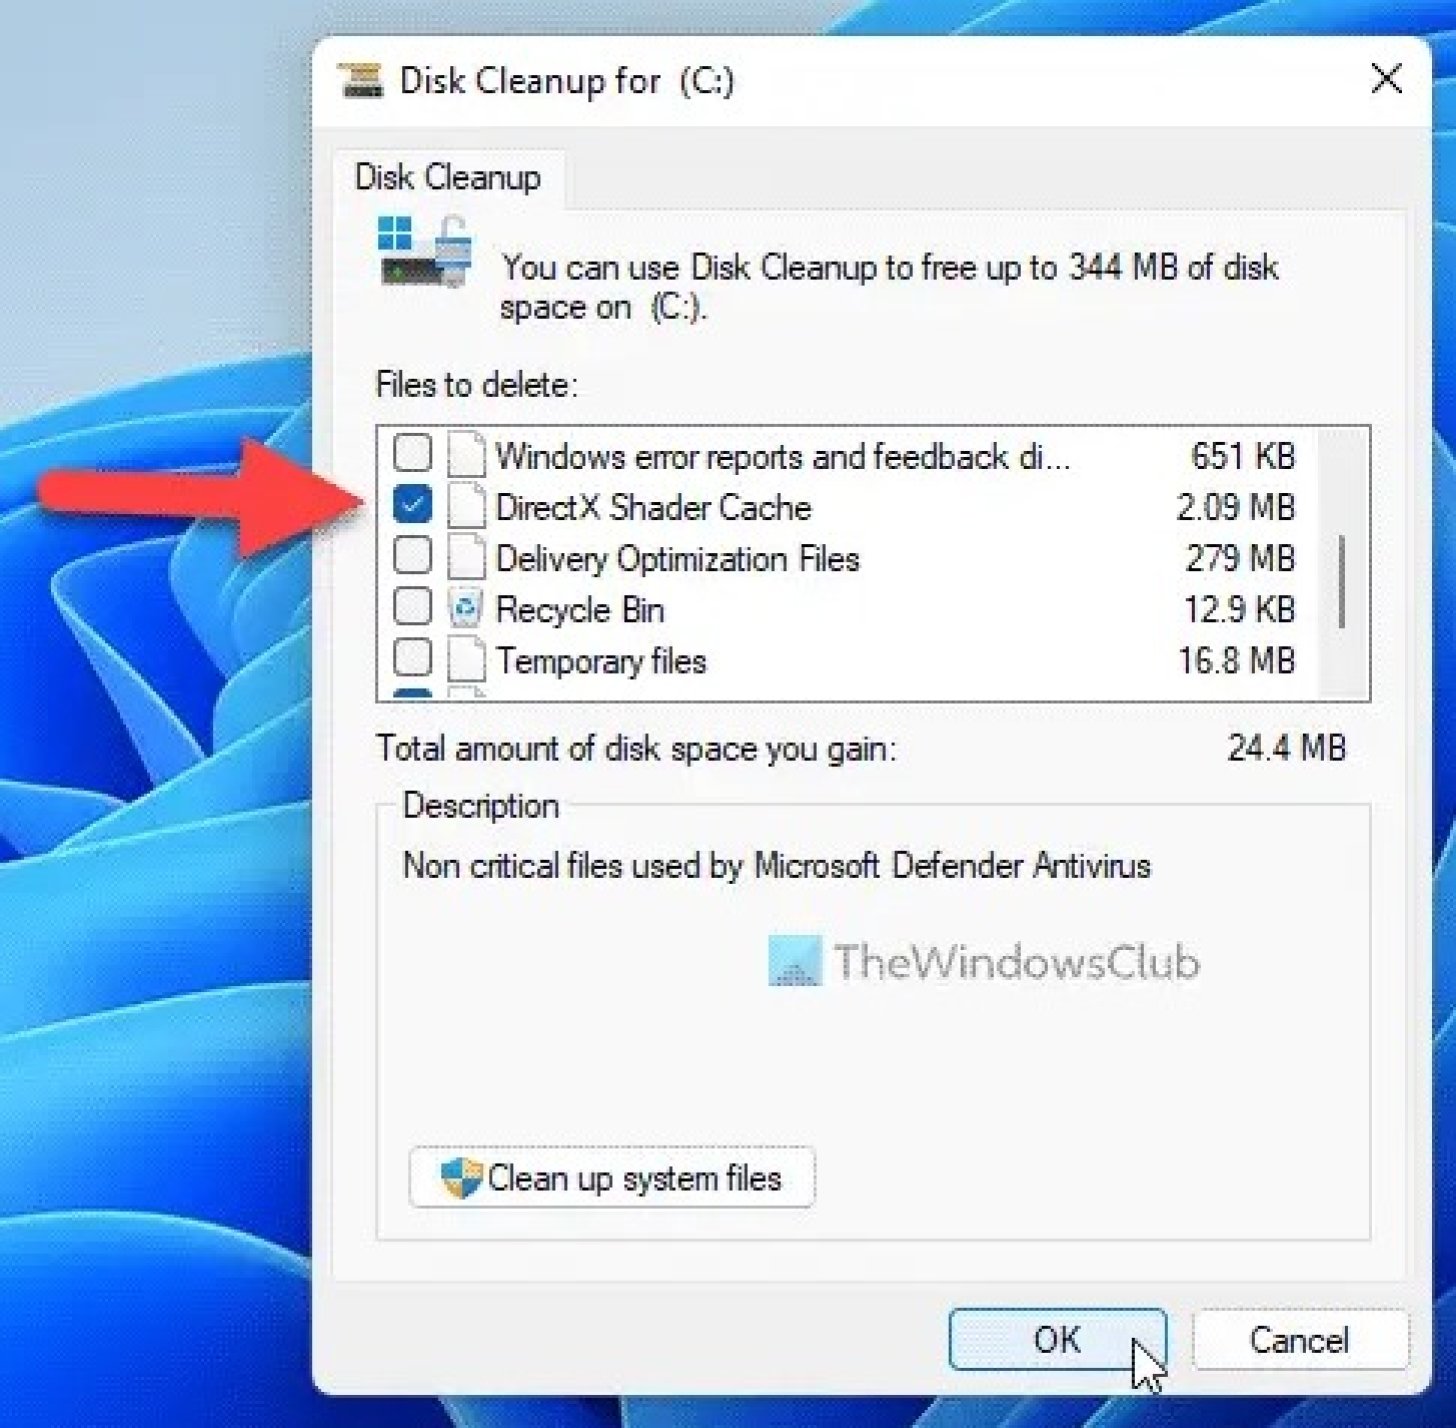
Task: Confirm cleanup with the OK button
Action: point(1057,1339)
